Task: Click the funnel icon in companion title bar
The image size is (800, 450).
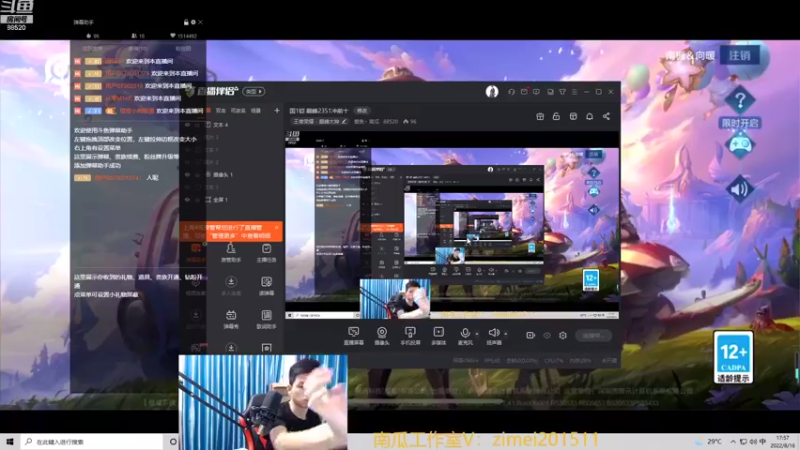Action: [562, 92]
